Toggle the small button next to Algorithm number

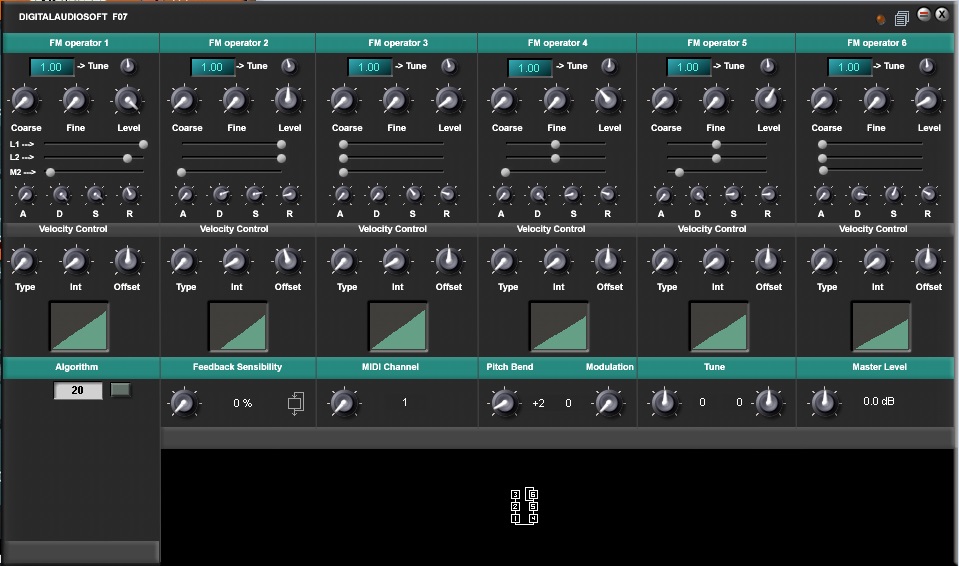coord(121,390)
